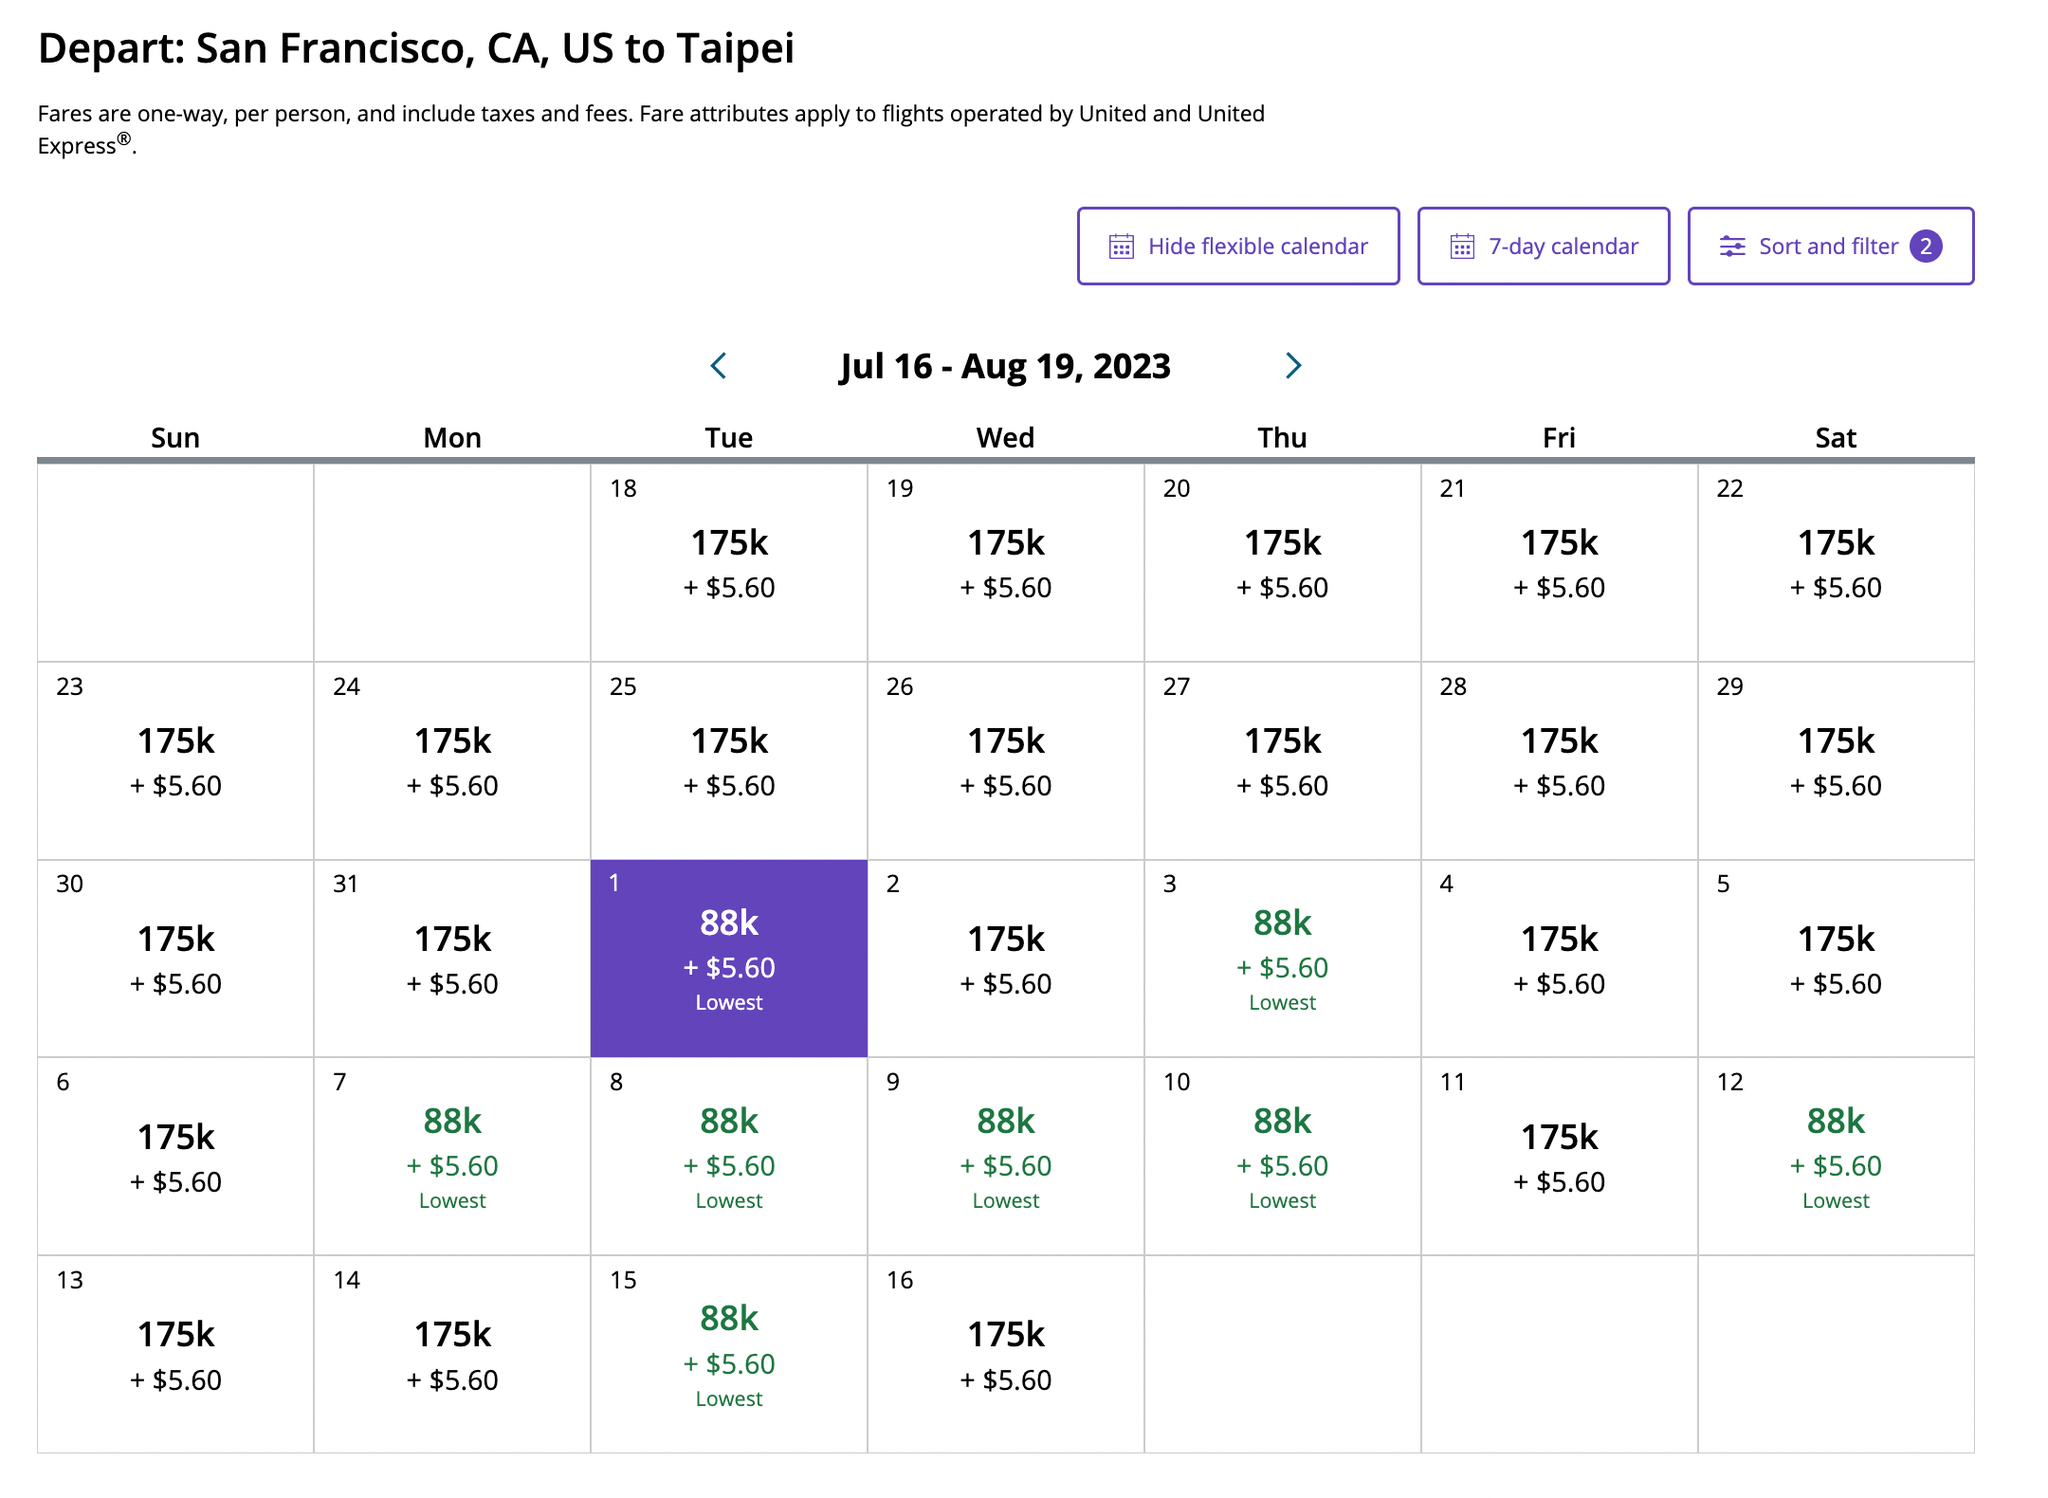Pick July 18 as departure date
Image resolution: width=2048 pixels, height=1498 pixels.
[x=728, y=560]
